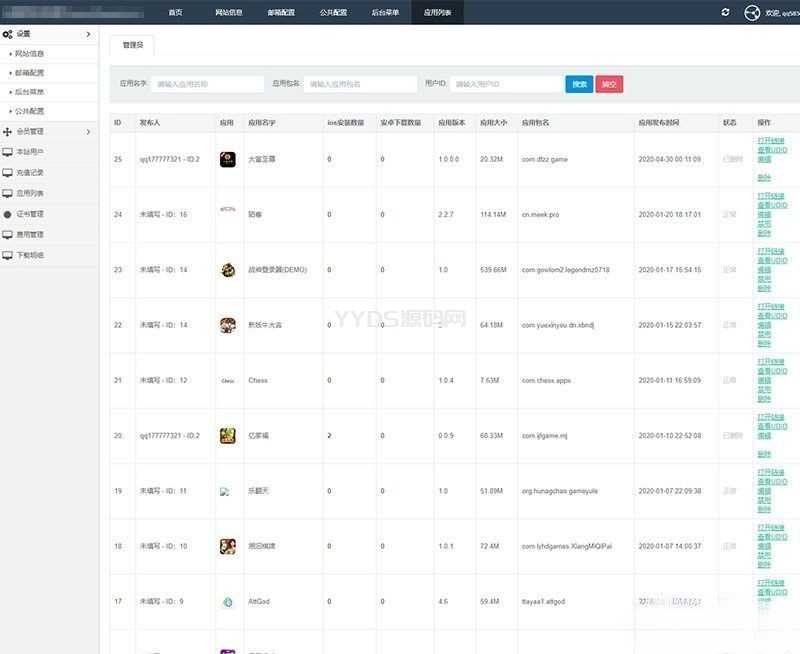Focus the 用户ID input field
The width and height of the screenshot is (800, 654).
pyautogui.click(x=505, y=84)
